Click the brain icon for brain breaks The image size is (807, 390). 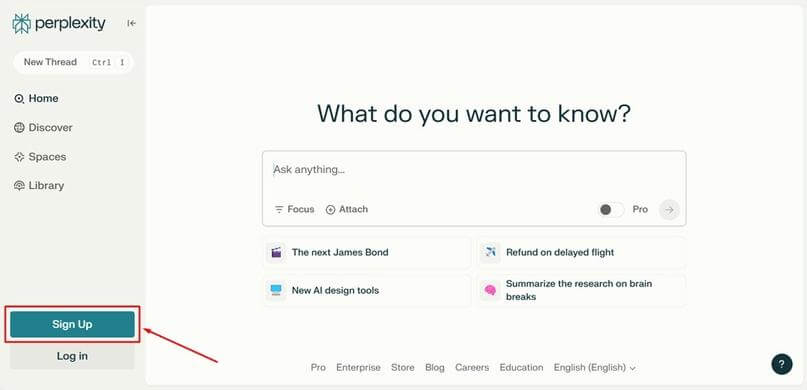coord(490,290)
